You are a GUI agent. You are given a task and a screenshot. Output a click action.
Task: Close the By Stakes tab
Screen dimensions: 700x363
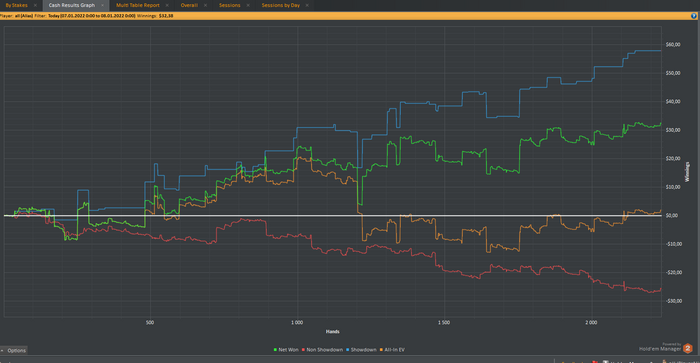tap(35, 5)
